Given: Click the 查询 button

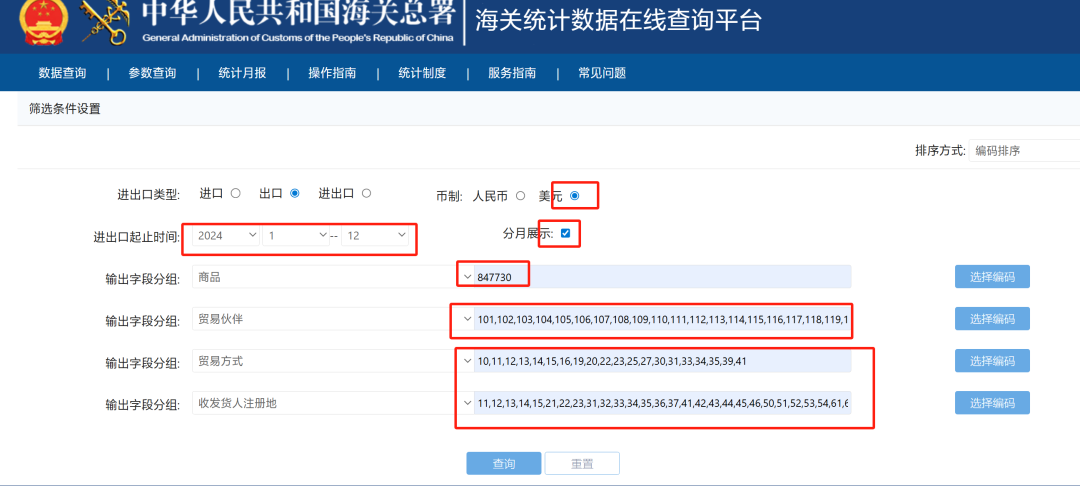Looking at the screenshot, I should tap(503, 463).
